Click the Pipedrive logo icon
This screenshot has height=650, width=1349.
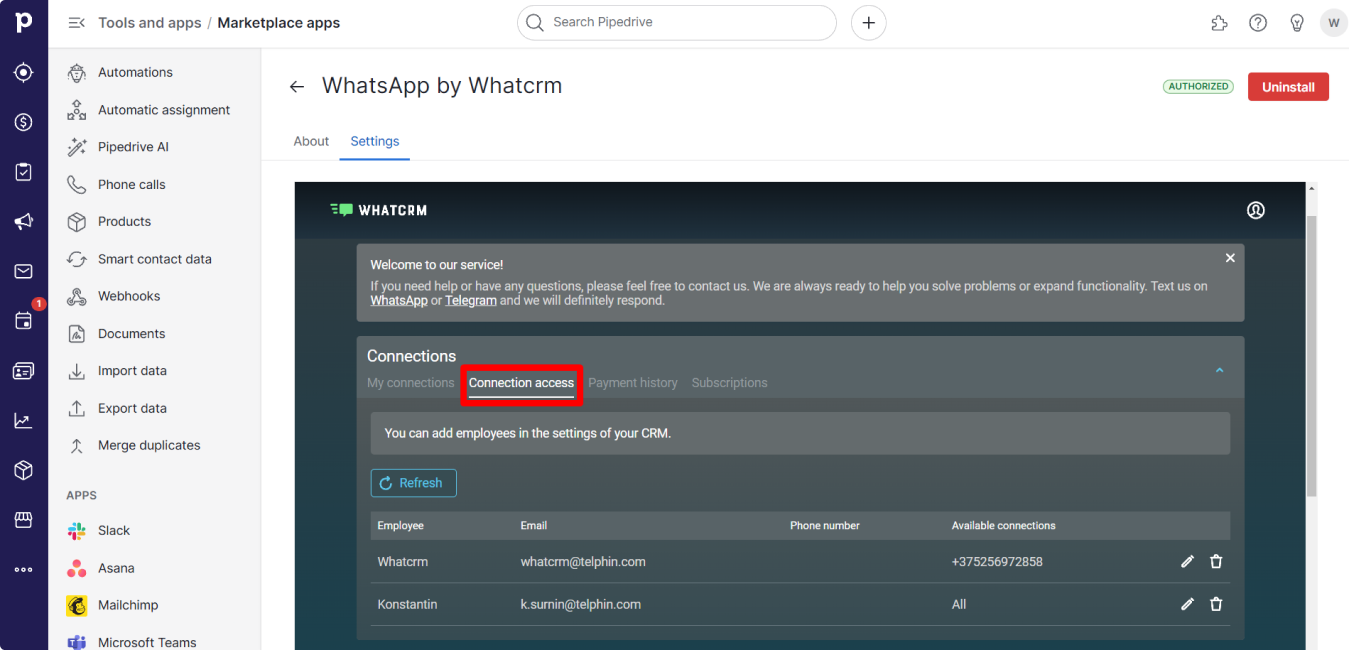click(x=24, y=23)
